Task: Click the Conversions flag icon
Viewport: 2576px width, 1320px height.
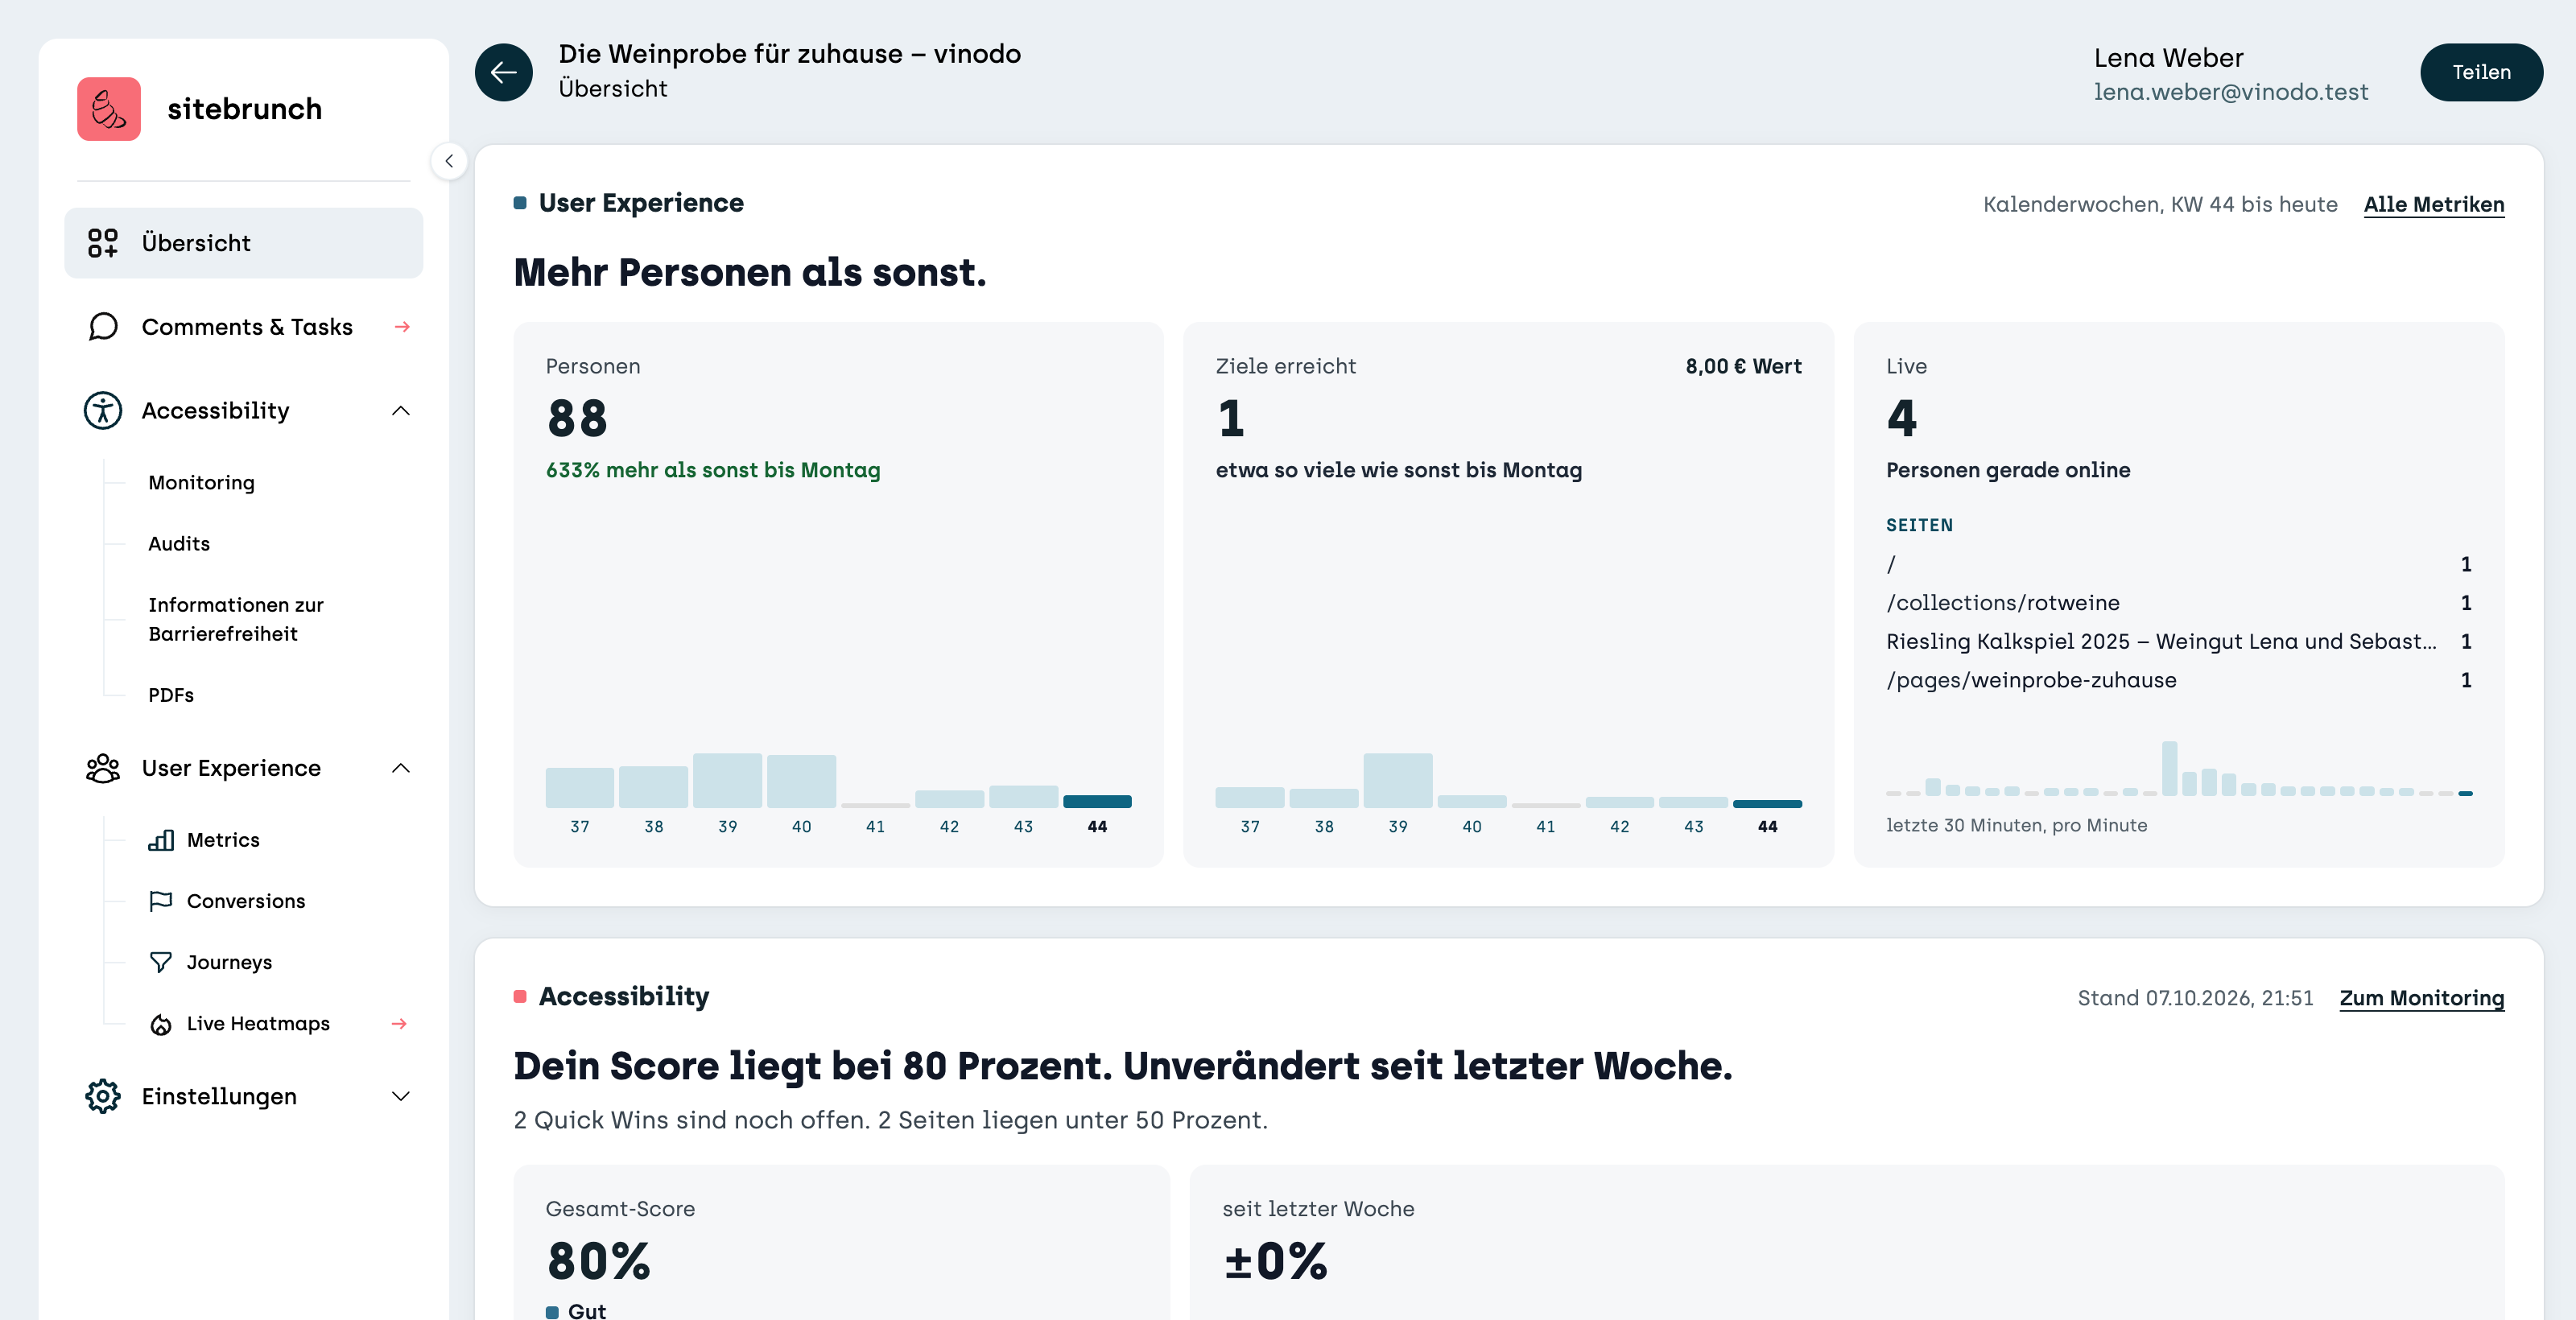Action: [x=161, y=901]
